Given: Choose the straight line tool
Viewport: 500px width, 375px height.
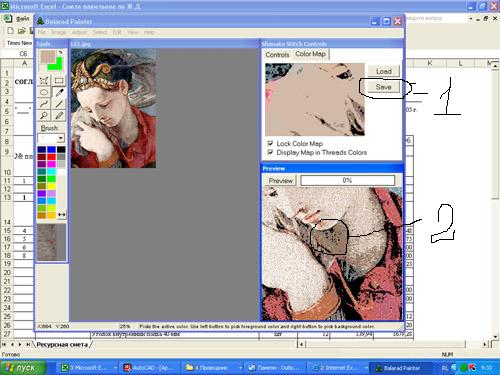Looking at the screenshot, I should click(59, 104).
